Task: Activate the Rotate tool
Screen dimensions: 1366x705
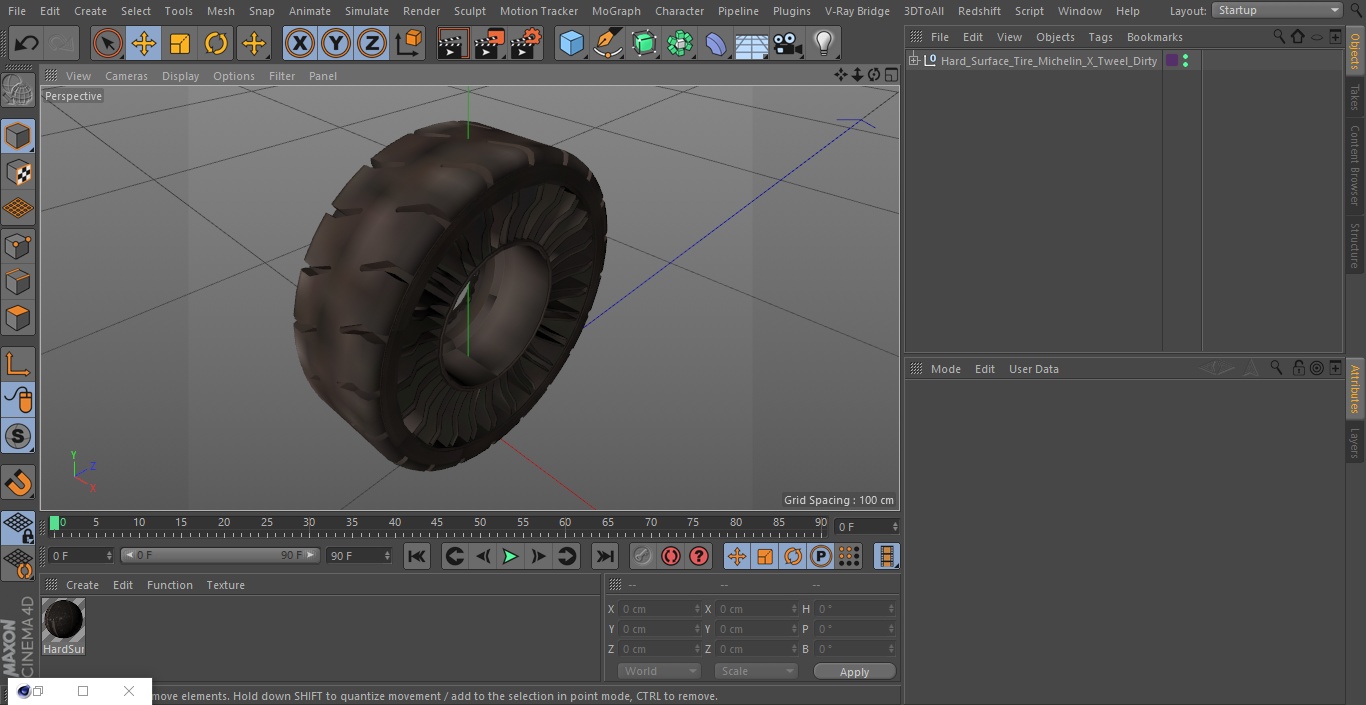Action: point(216,43)
